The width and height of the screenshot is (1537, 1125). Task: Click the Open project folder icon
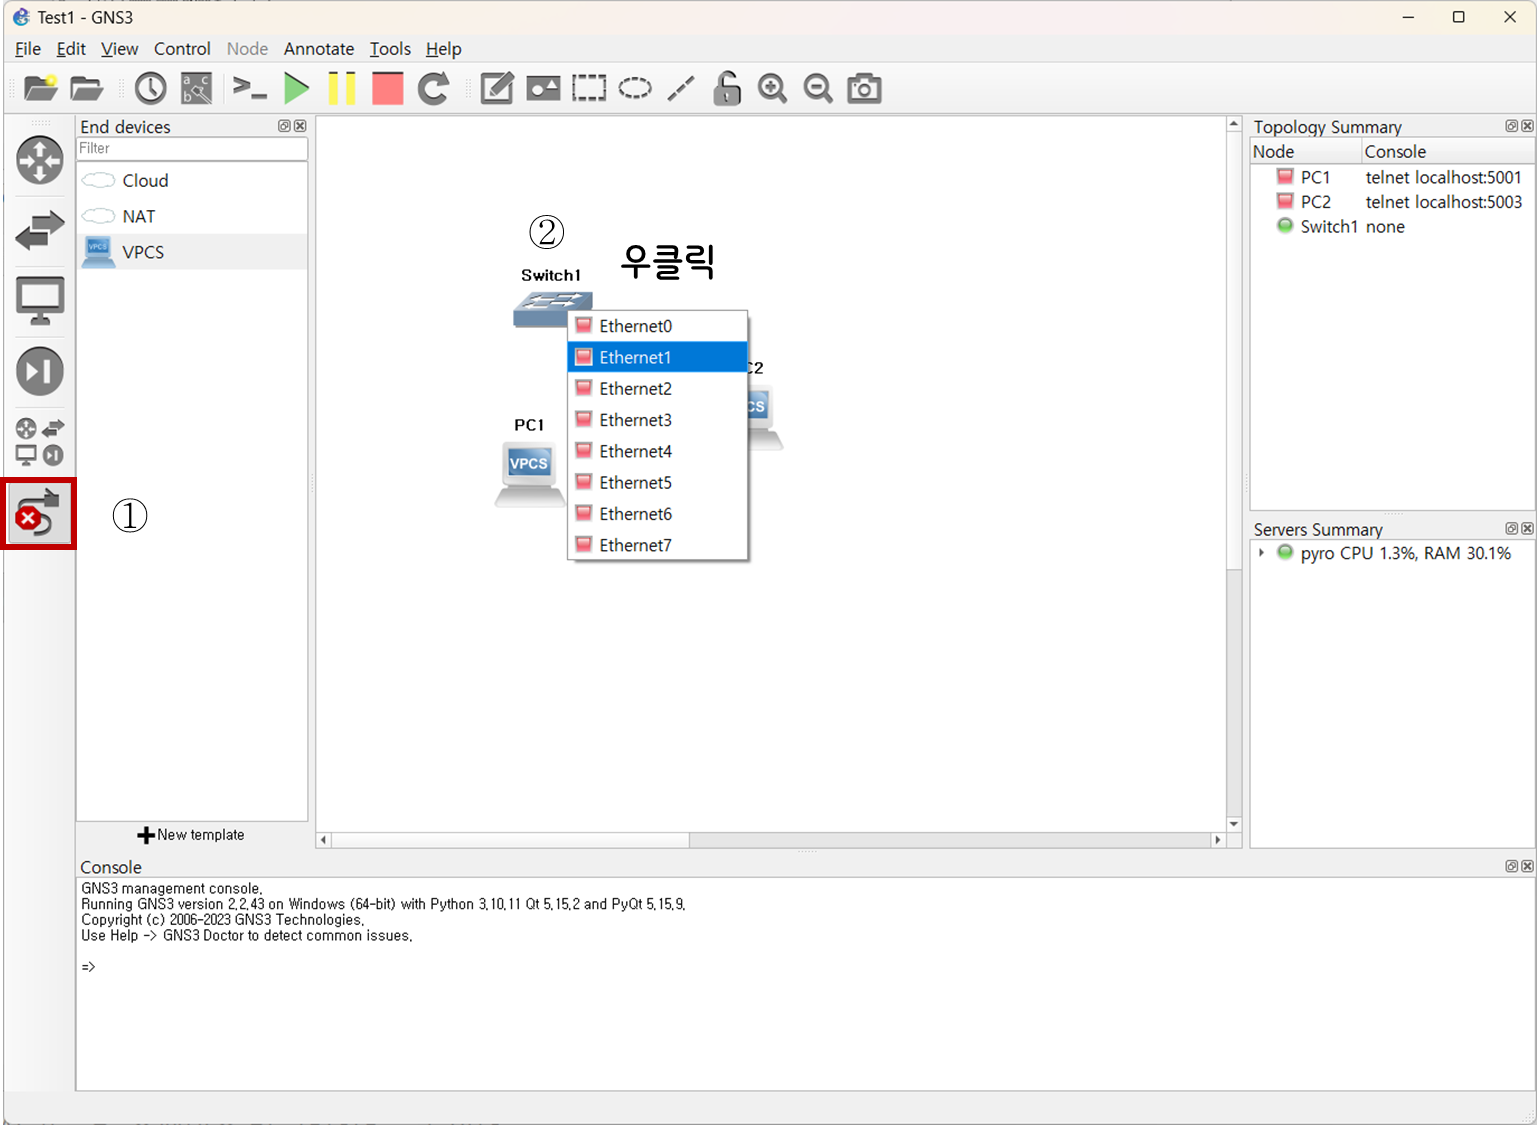(87, 88)
